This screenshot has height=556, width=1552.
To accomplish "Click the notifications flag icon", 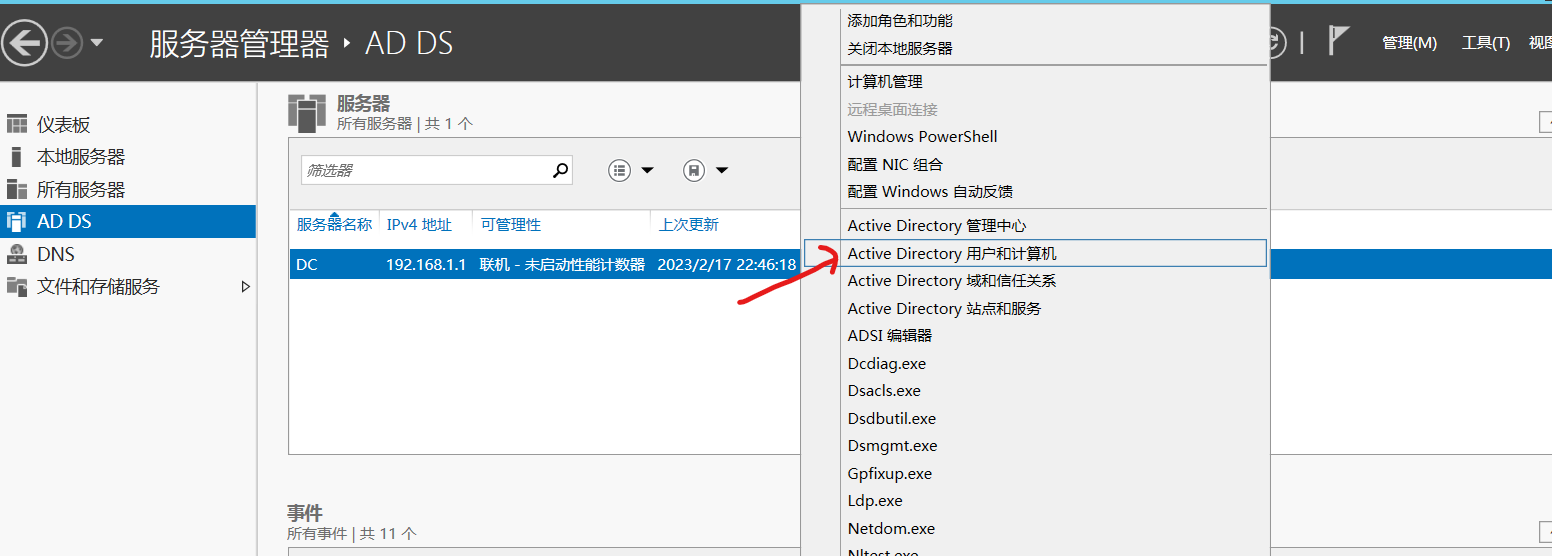I will (1338, 42).
